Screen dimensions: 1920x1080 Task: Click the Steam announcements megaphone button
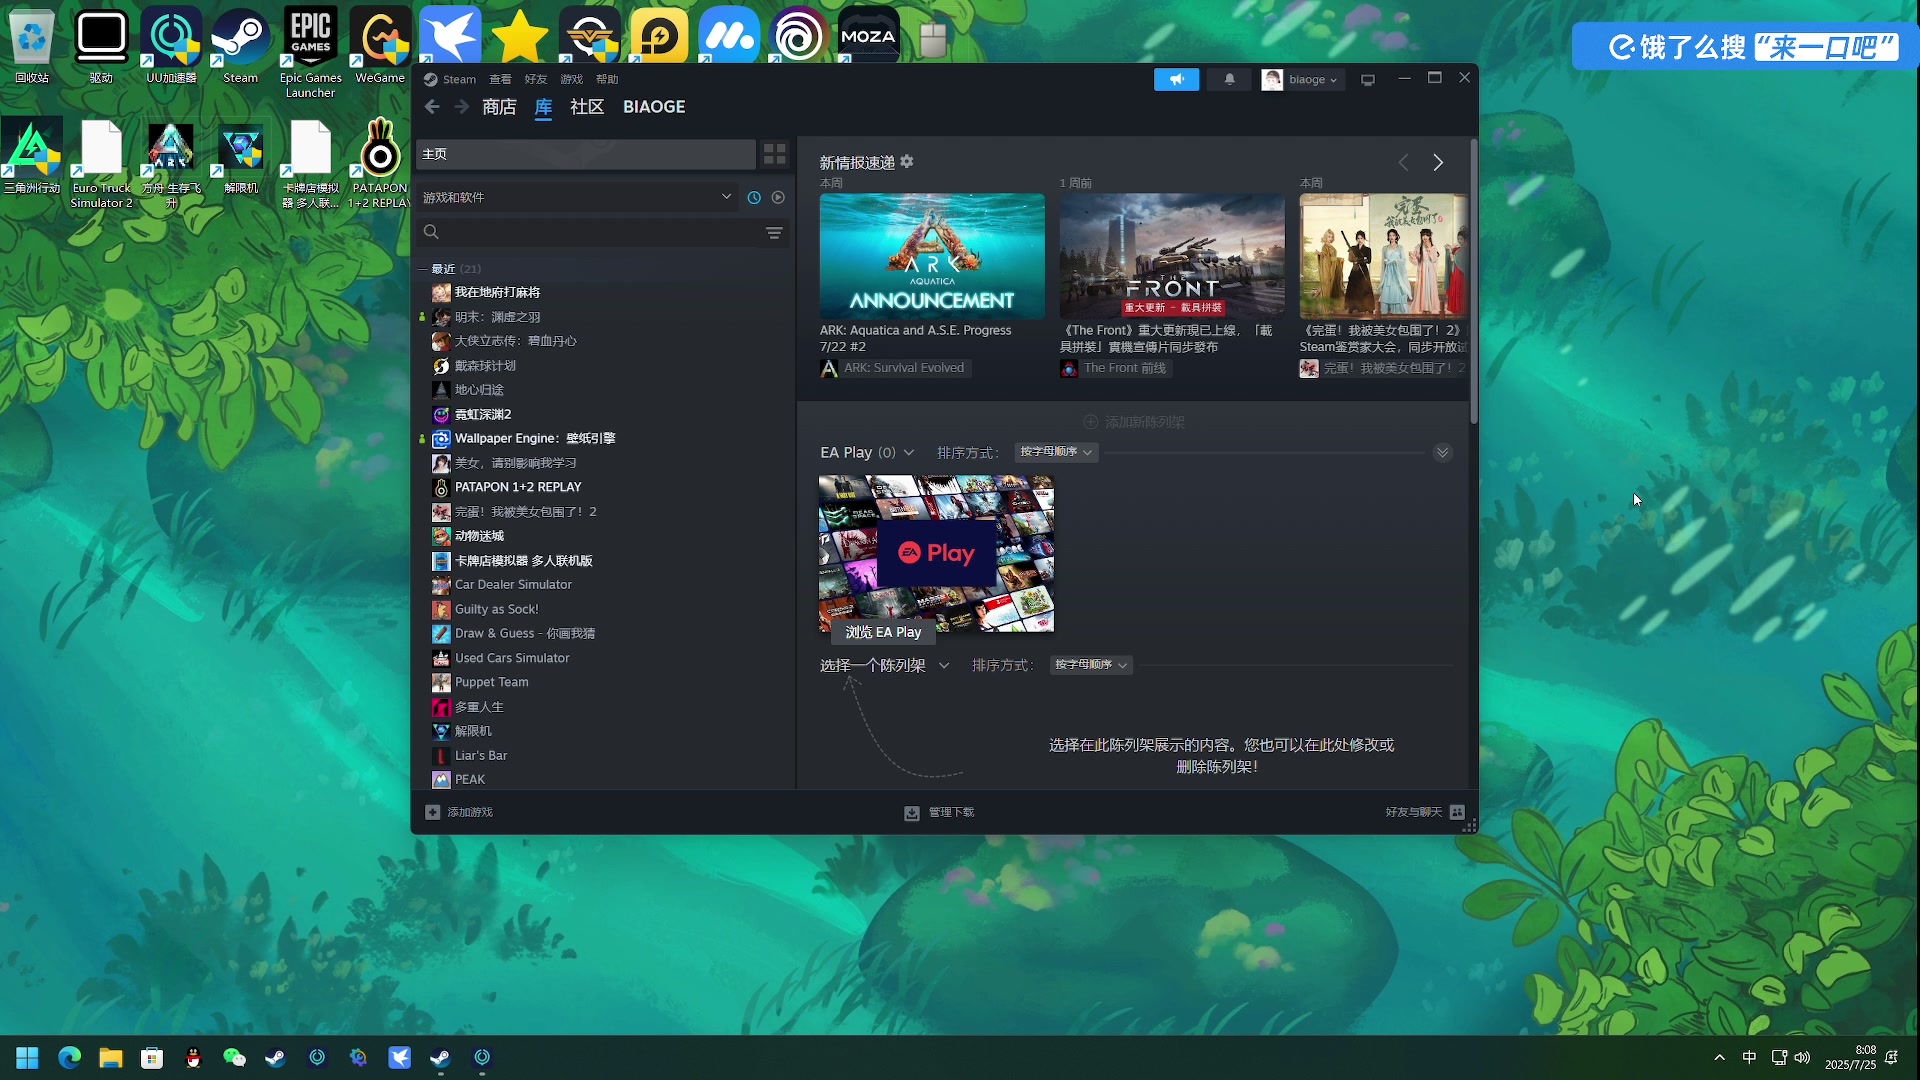click(1176, 79)
